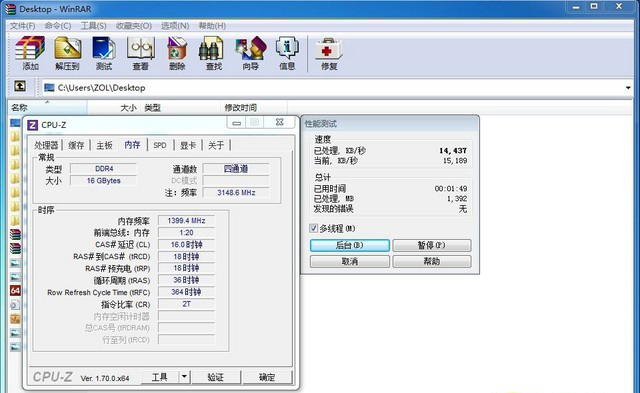Open the Favorites (收藏夹) menu
This screenshot has width=640, height=393.
134,26
